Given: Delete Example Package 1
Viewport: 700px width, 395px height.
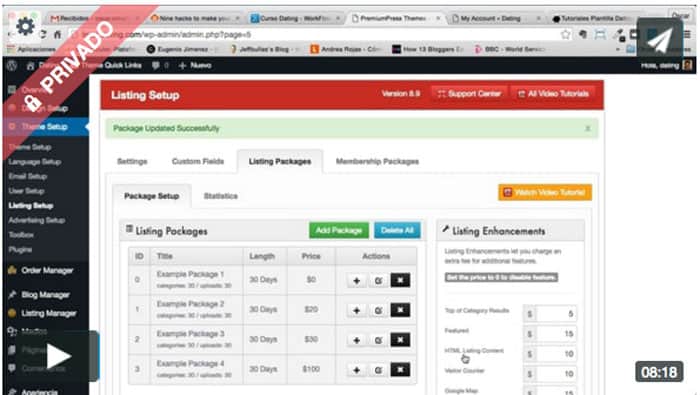Looking at the screenshot, I should (400, 280).
